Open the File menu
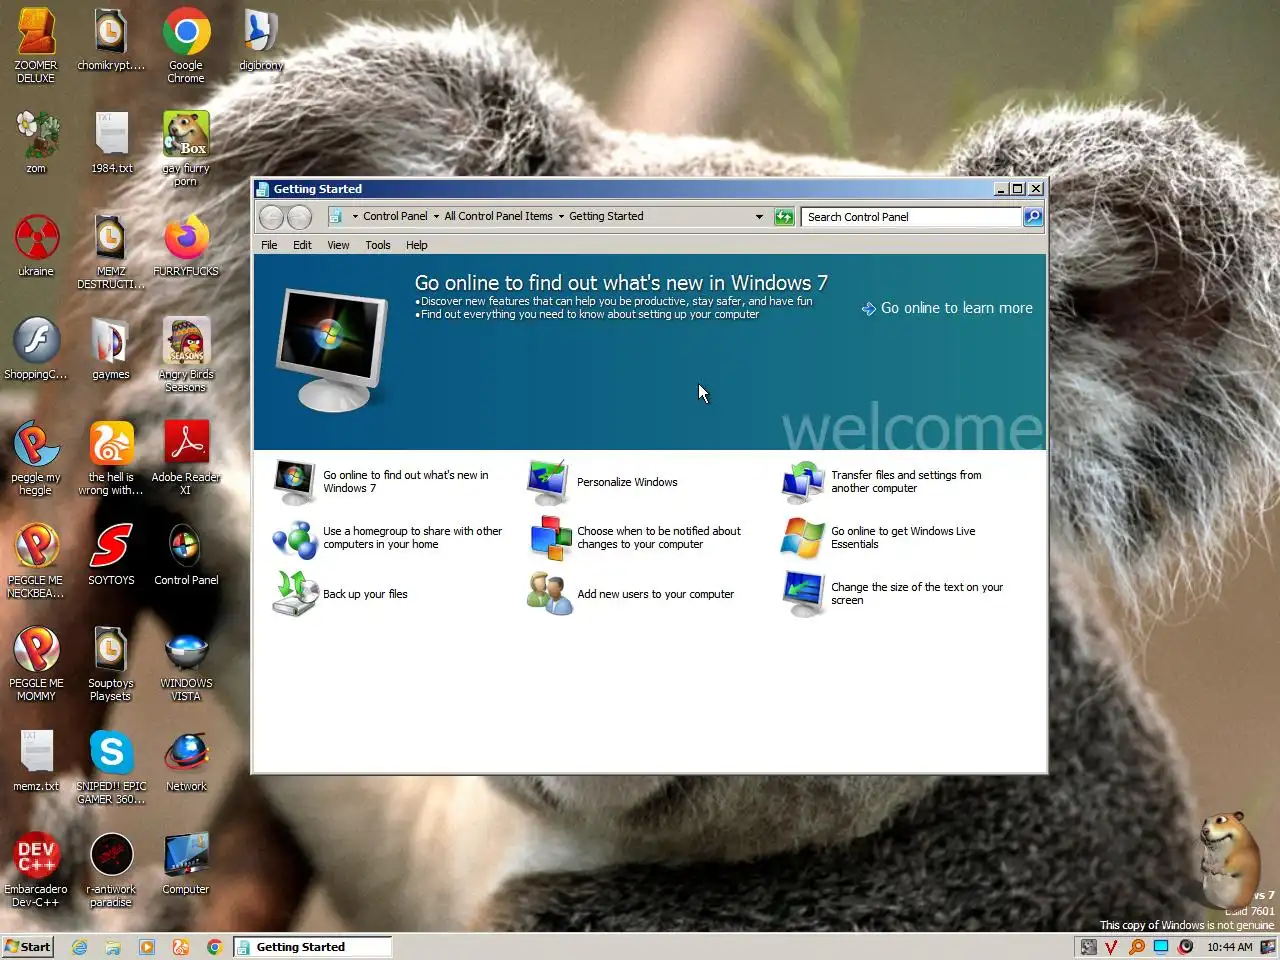Viewport: 1280px width, 960px height. (x=269, y=245)
